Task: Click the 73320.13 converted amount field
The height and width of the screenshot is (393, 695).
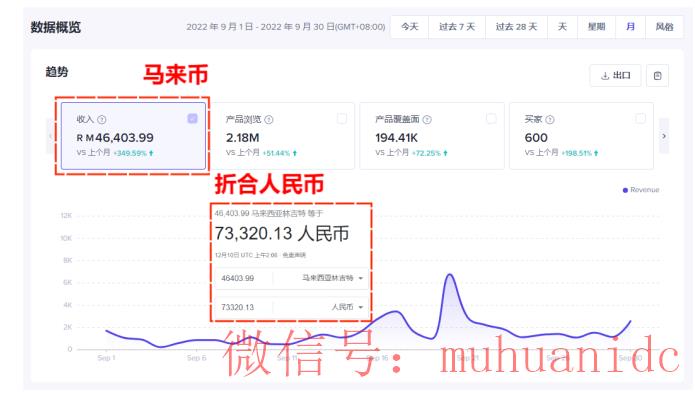Action: coord(238,307)
